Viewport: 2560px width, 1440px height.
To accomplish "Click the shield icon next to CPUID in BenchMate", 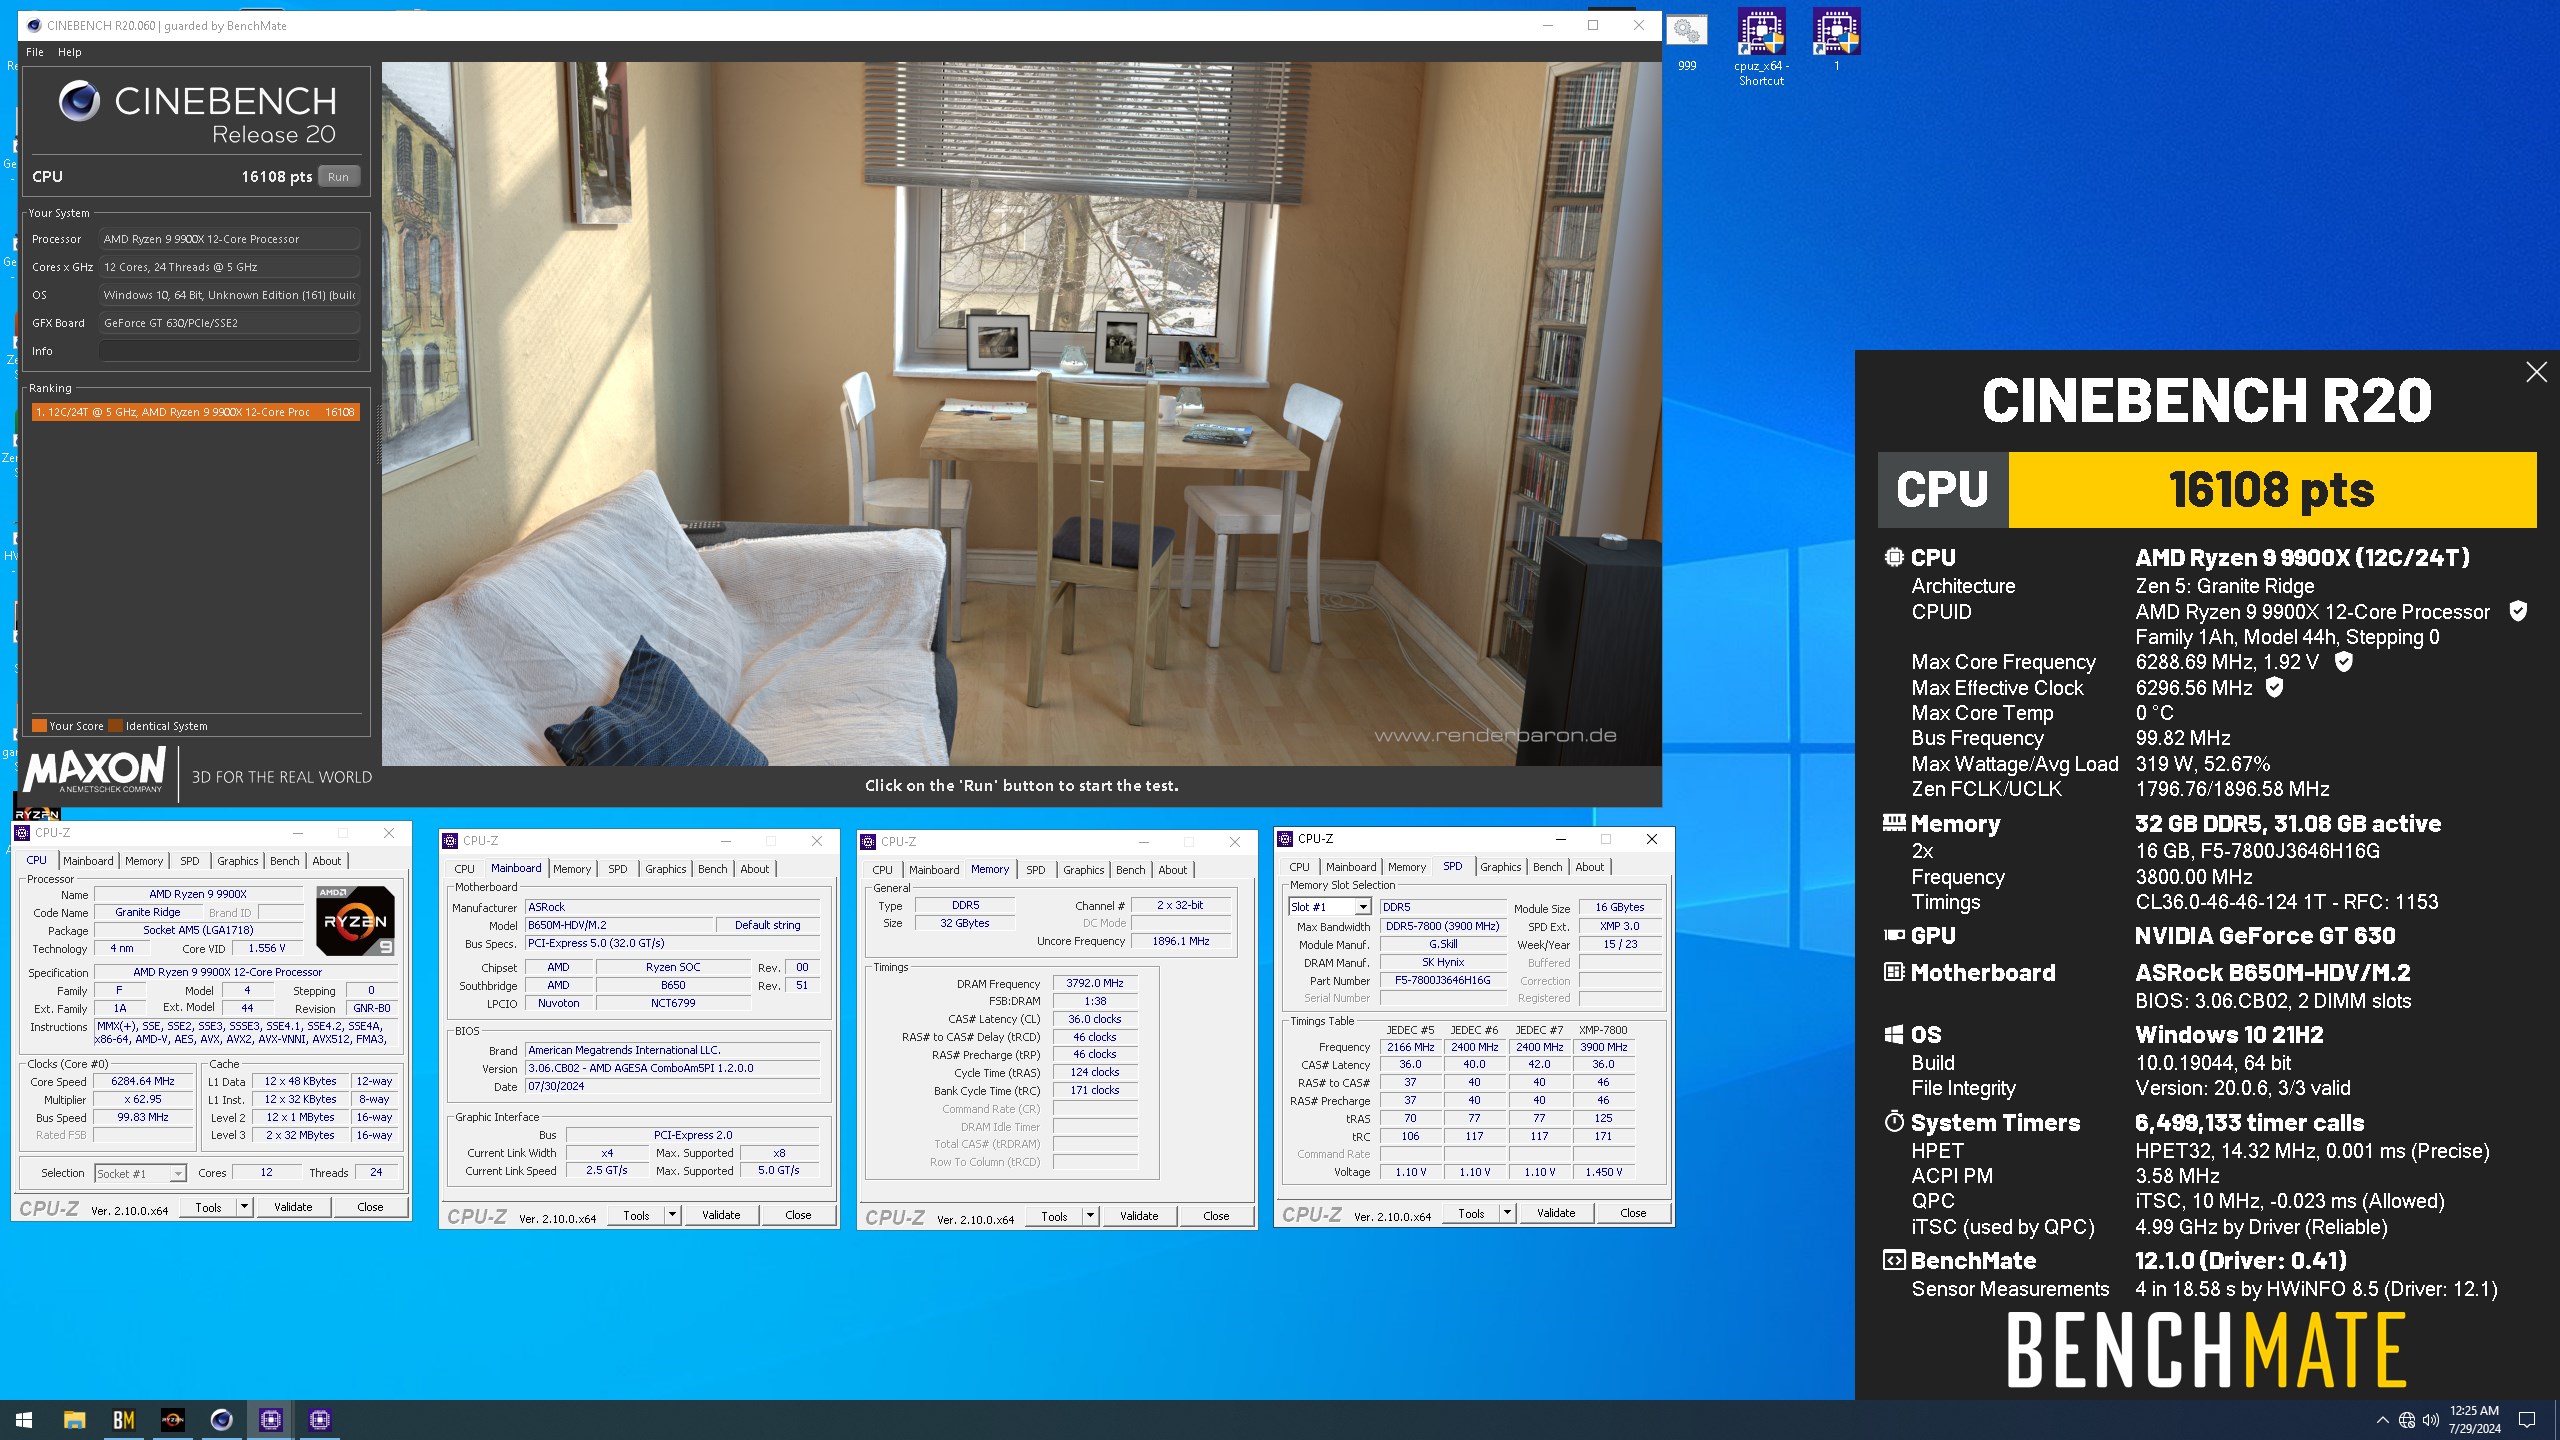I will click(x=2518, y=611).
